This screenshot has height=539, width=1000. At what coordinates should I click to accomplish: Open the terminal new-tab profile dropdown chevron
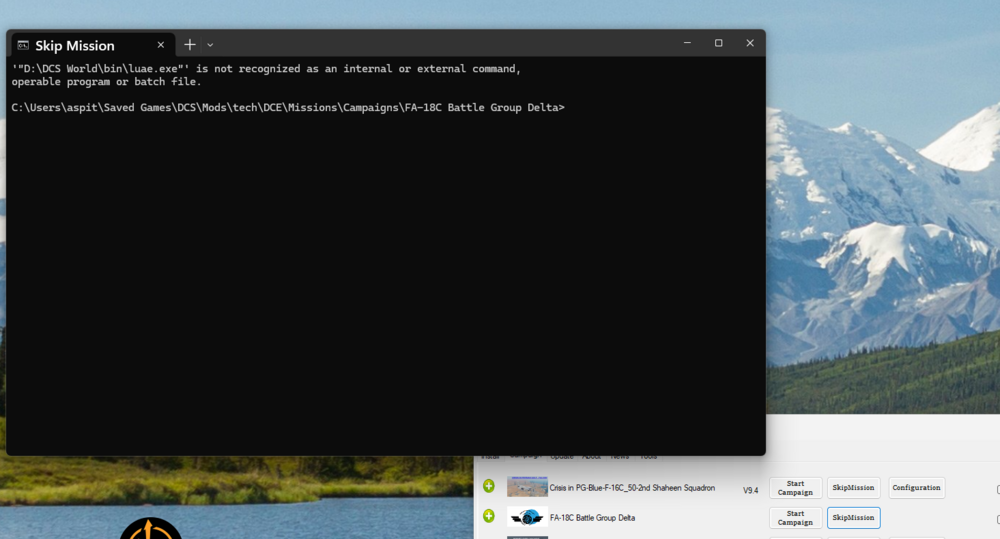[x=210, y=45]
